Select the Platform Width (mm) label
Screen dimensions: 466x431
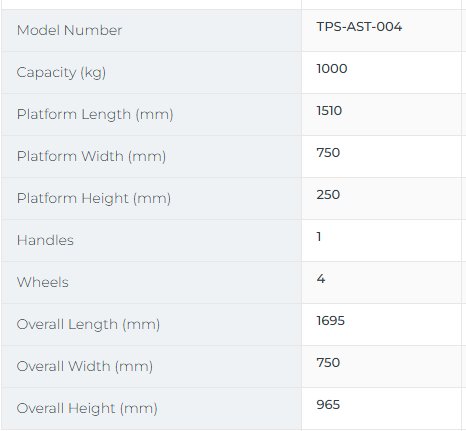(91, 157)
